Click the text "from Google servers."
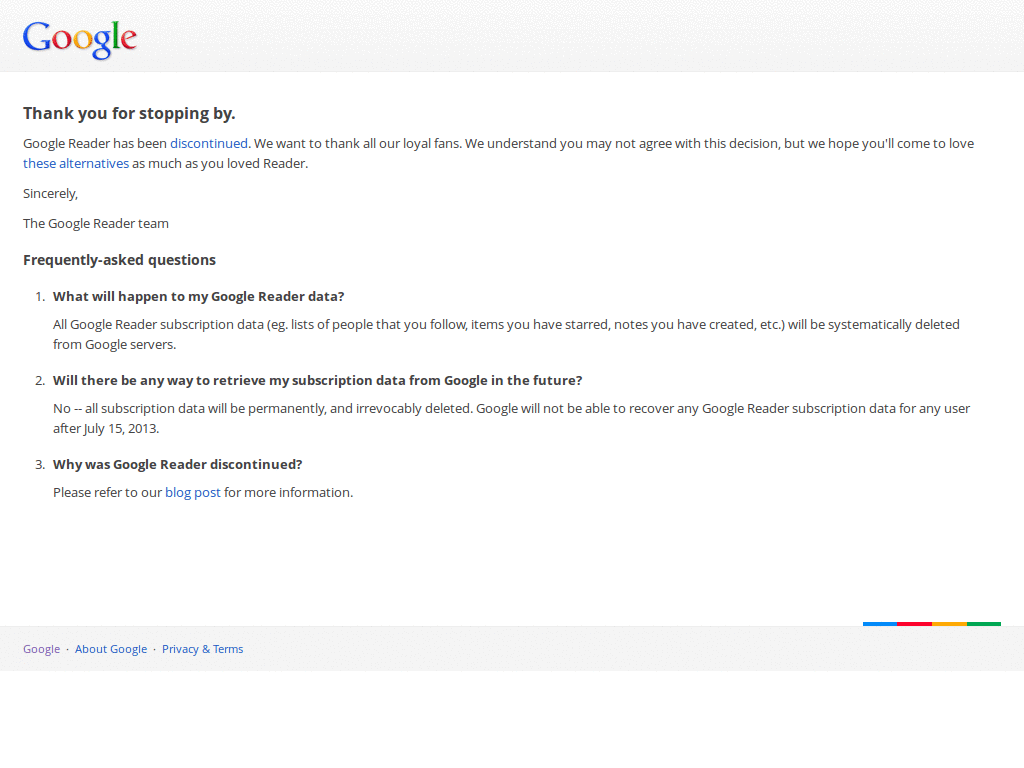The width and height of the screenshot is (1024, 768). coord(114,344)
